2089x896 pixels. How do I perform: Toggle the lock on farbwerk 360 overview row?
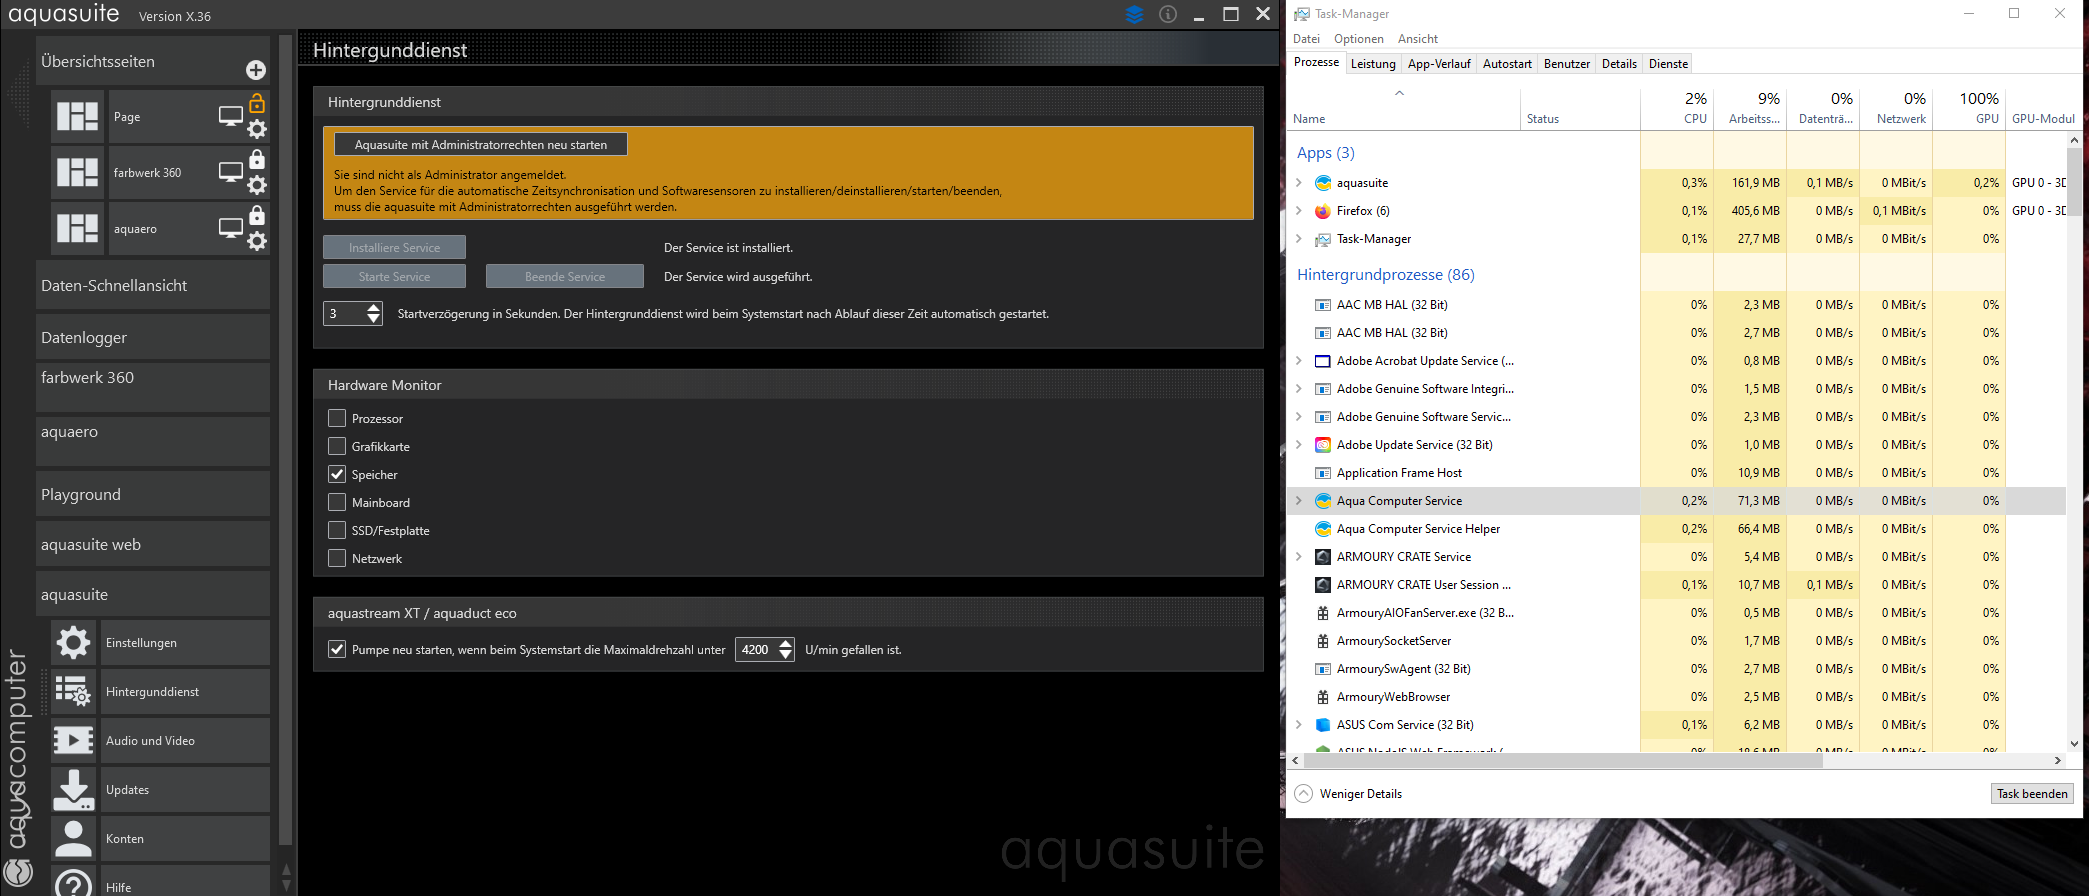pyautogui.click(x=257, y=158)
